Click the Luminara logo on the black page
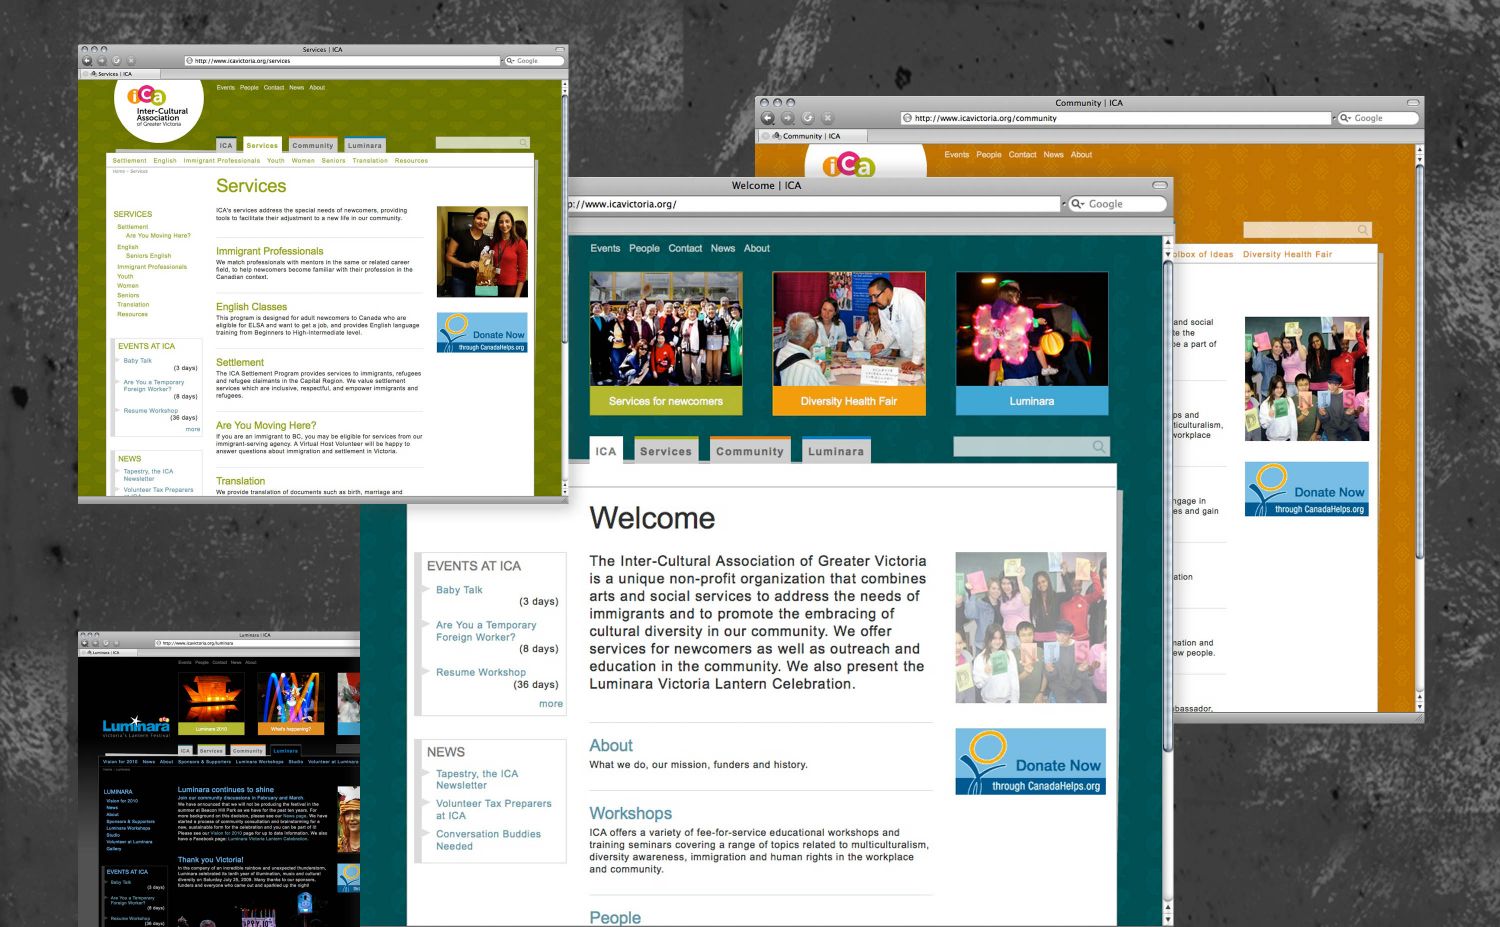 (x=136, y=725)
